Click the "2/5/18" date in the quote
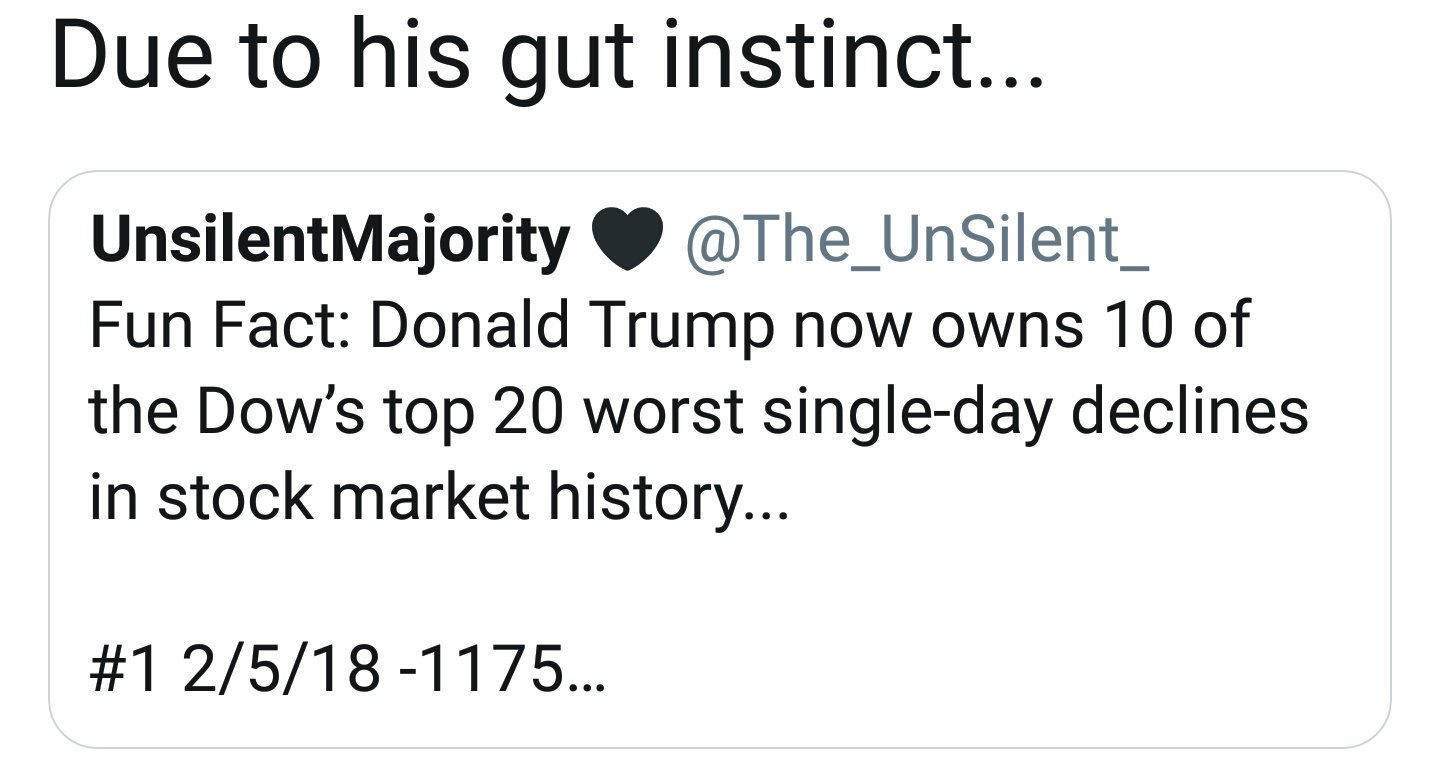 pyautogui.click(x=281, y=670)
